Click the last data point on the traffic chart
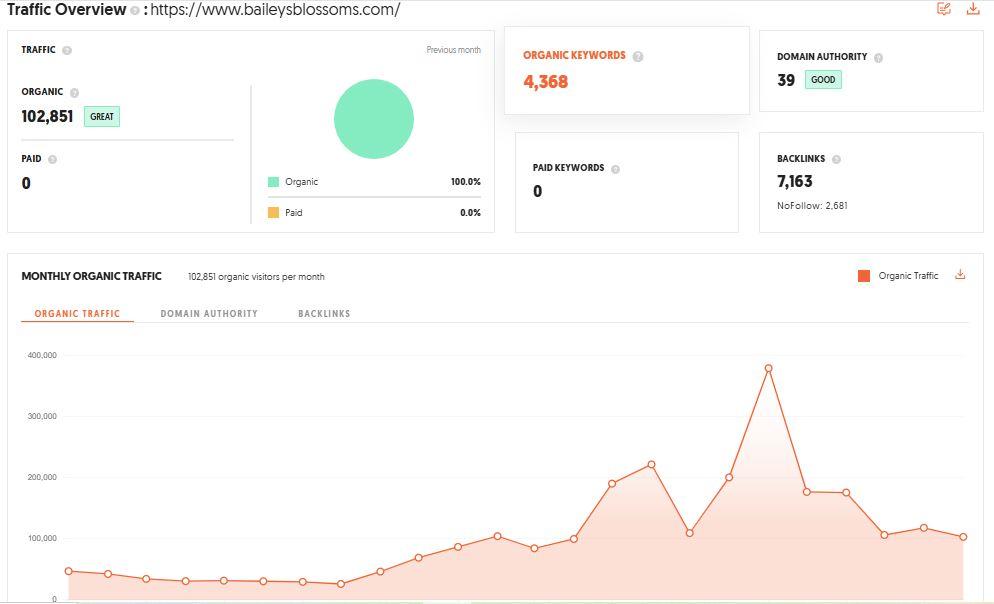This screenshot has height=604, width=994. click(963, 537)
